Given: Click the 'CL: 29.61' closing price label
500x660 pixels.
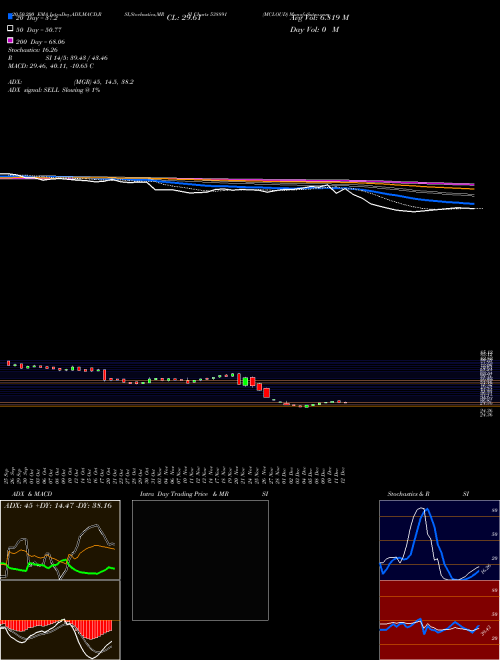Looking at the screenshot, I should [184, 18].
